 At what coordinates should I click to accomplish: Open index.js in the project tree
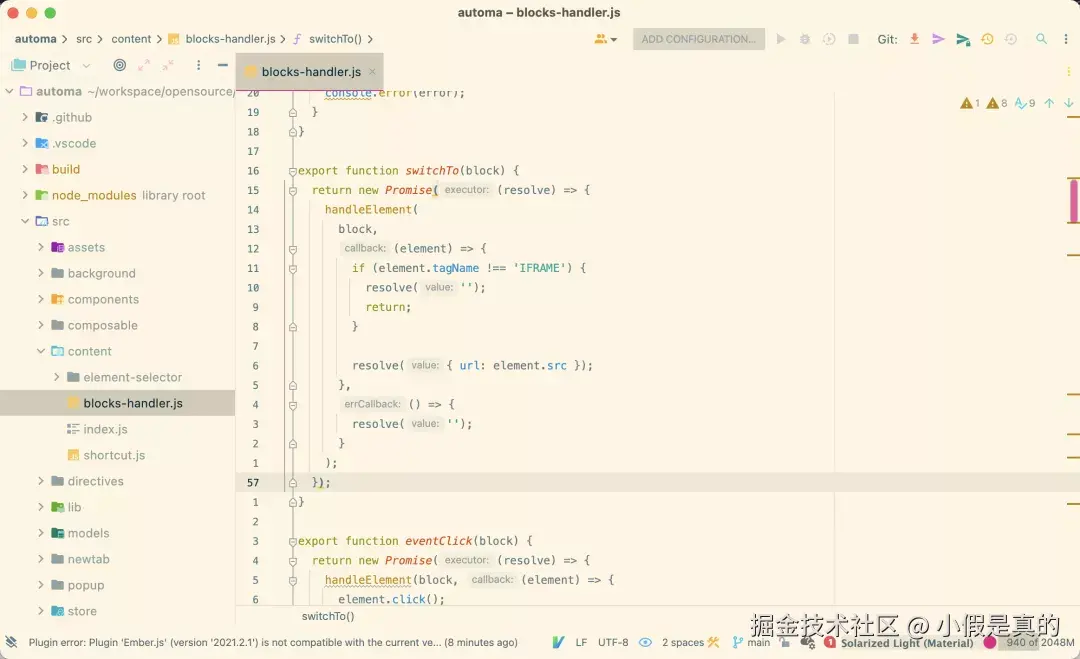coord(105,429)
